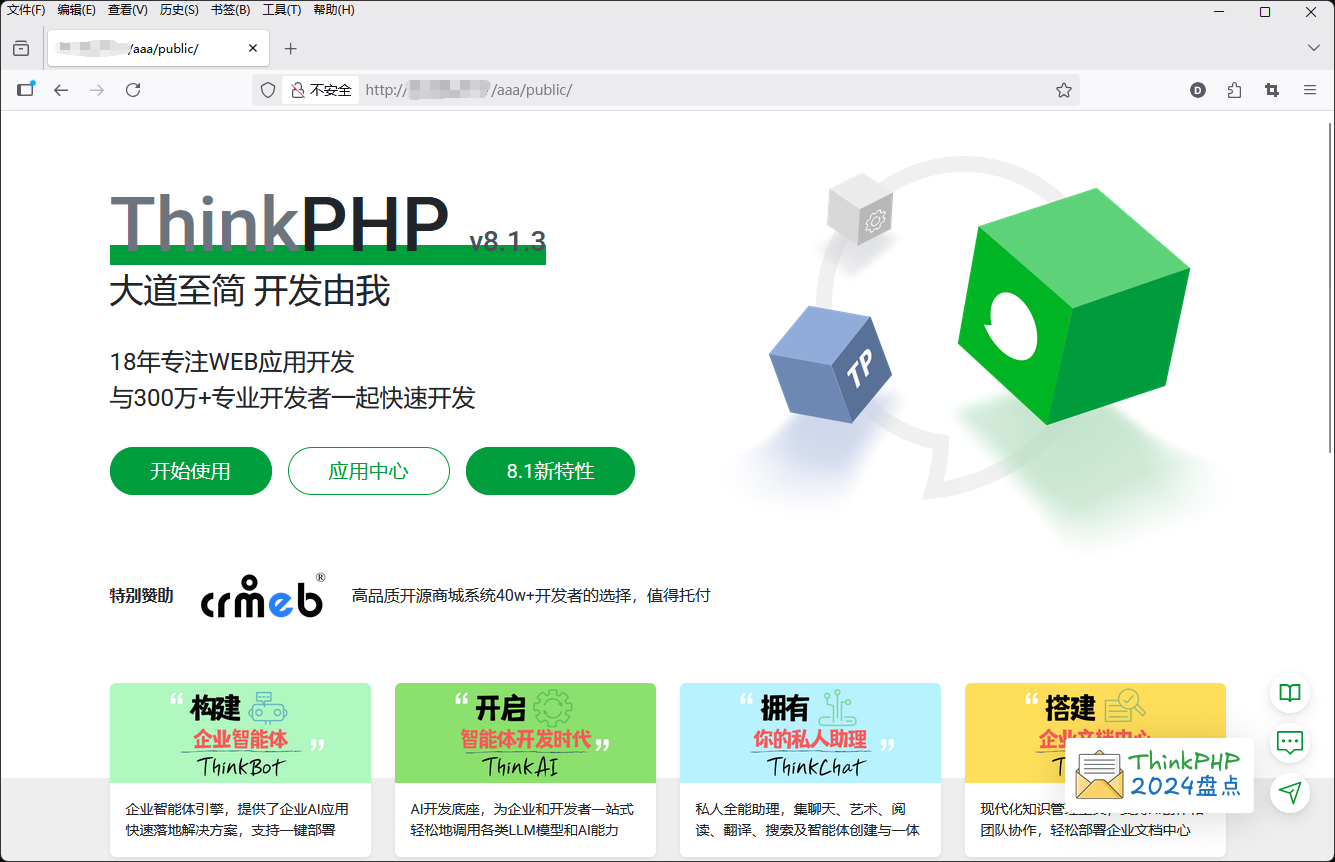1335x862 pixels.
Task: Click the floating open book documentation icon
Action: [1291, 693]
